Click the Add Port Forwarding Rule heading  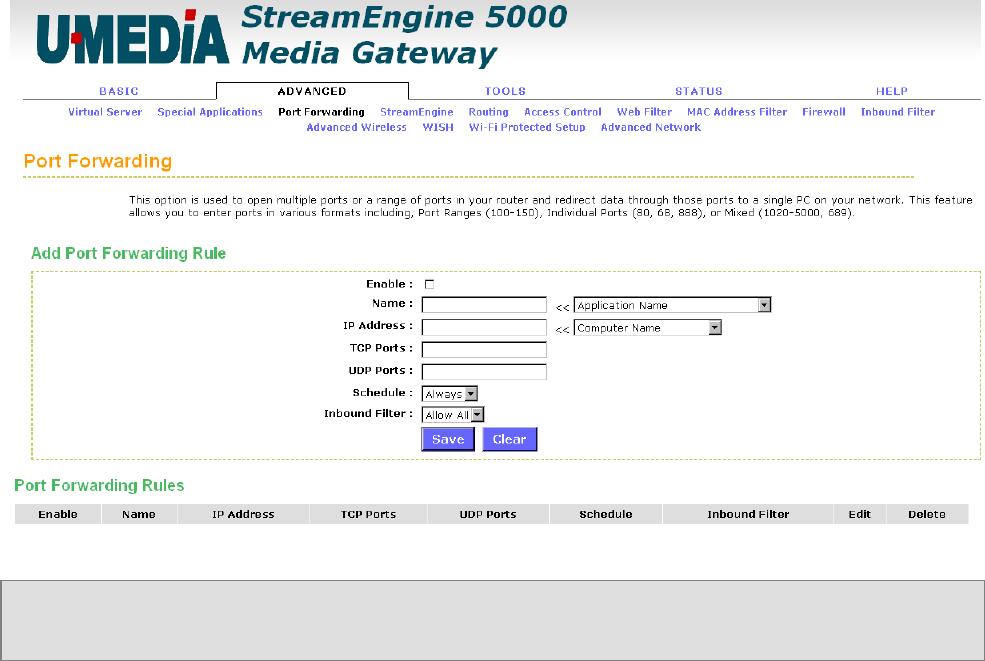point(129,253)
